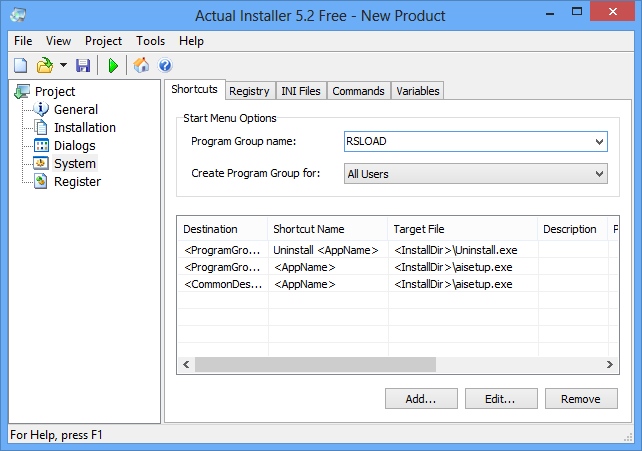Click the New project toolbar icon
Viewport: 642px width, 451px height.
coord(20,66)
